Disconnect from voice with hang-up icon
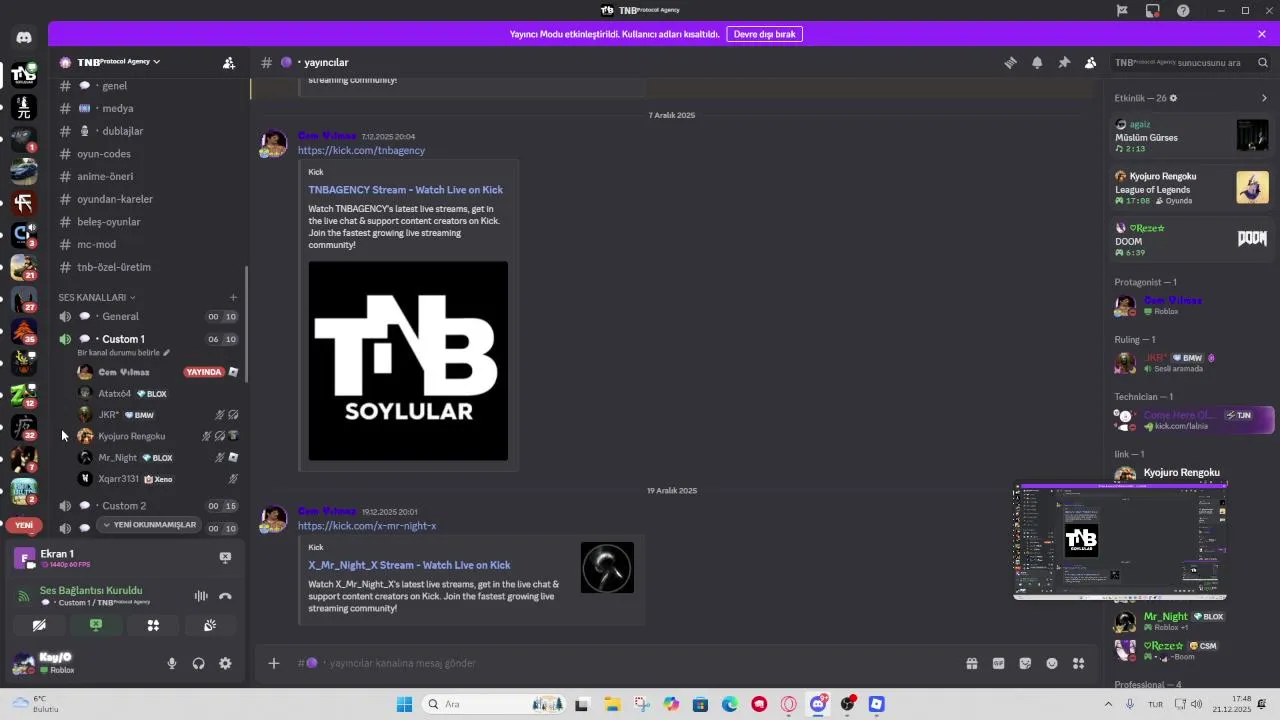Image resolution: width=1280 pixels, height=720 pixels. point(225,596)
